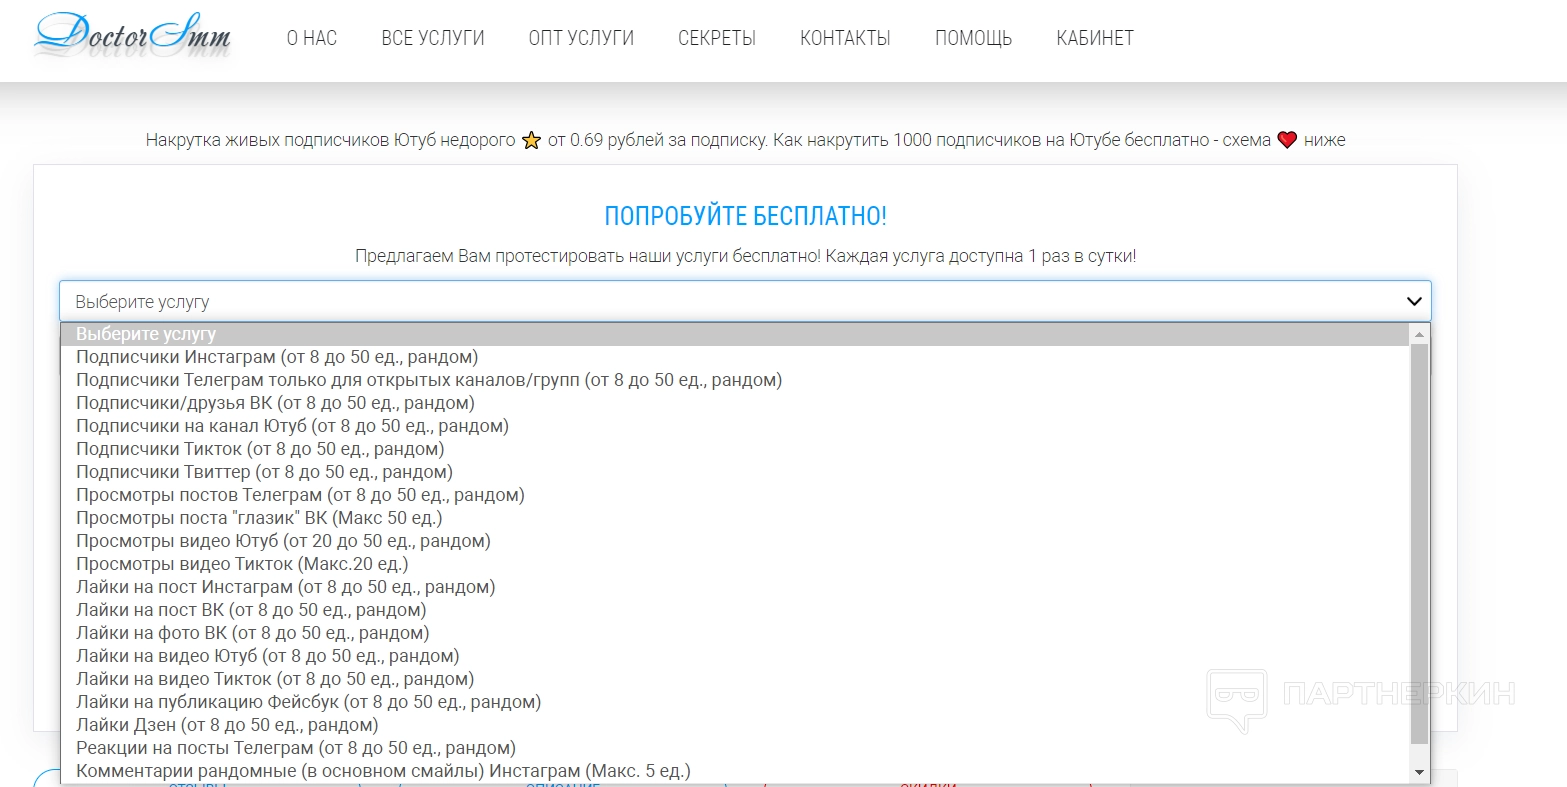The width and height of the screenshot is (1567, 787).
Task: Click the dropdown list scrollbar down arrow
Action: click(x=1419, y=773)
